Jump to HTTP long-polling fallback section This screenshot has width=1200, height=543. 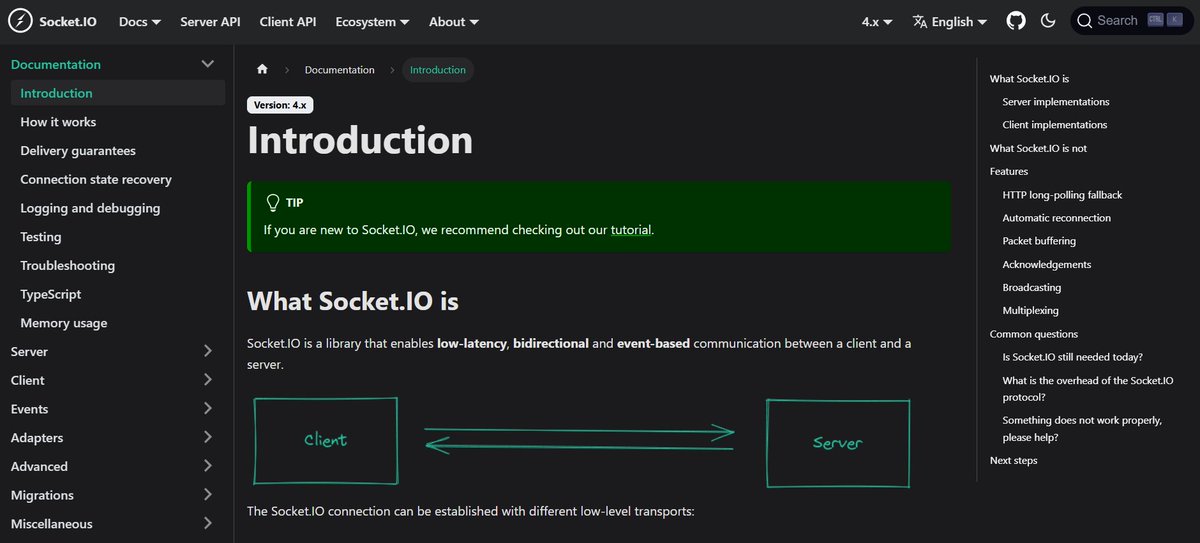(x=1062, y=195)
